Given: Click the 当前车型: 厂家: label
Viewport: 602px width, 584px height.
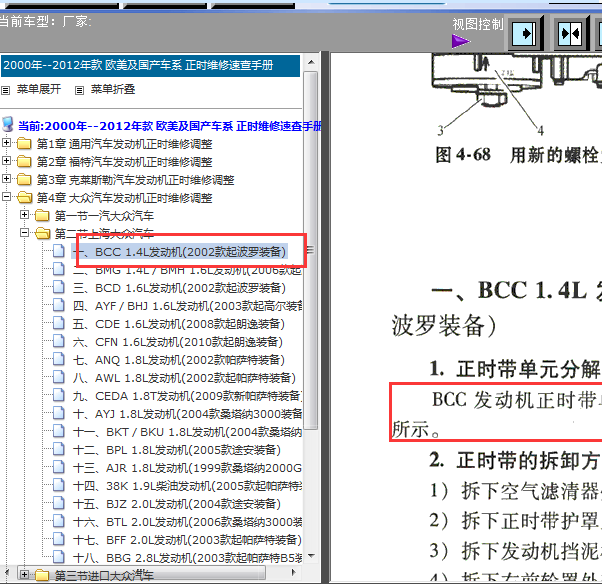Looking at the screenshot, I should click(45, 22).
